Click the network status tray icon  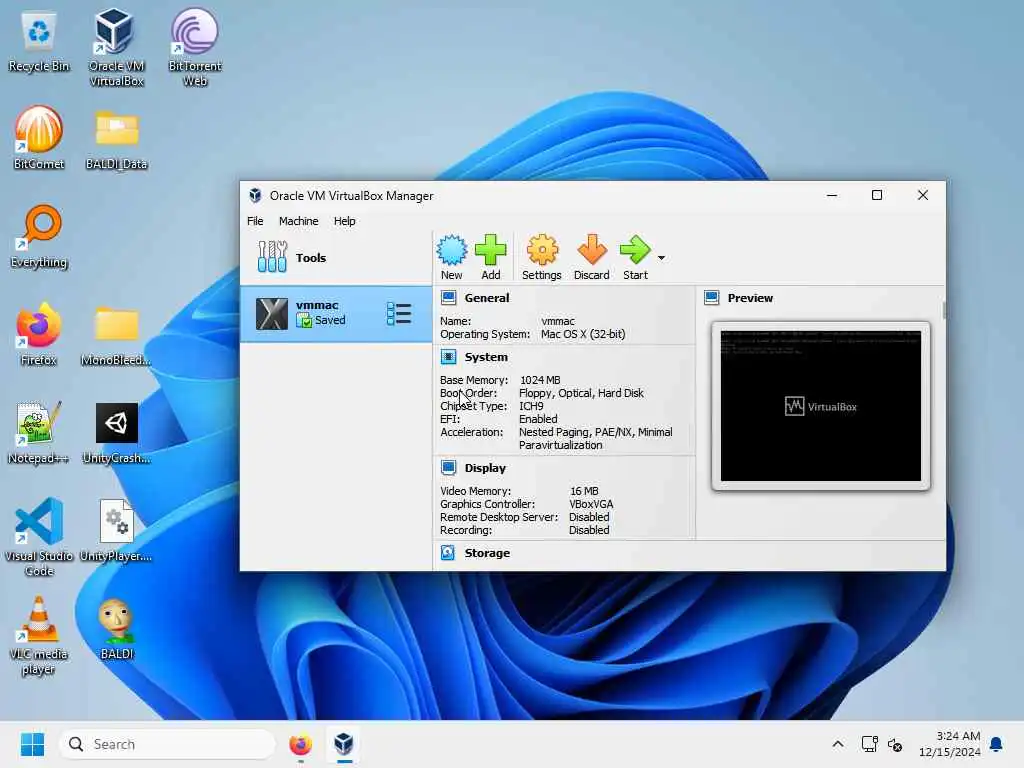coord(869,744)
